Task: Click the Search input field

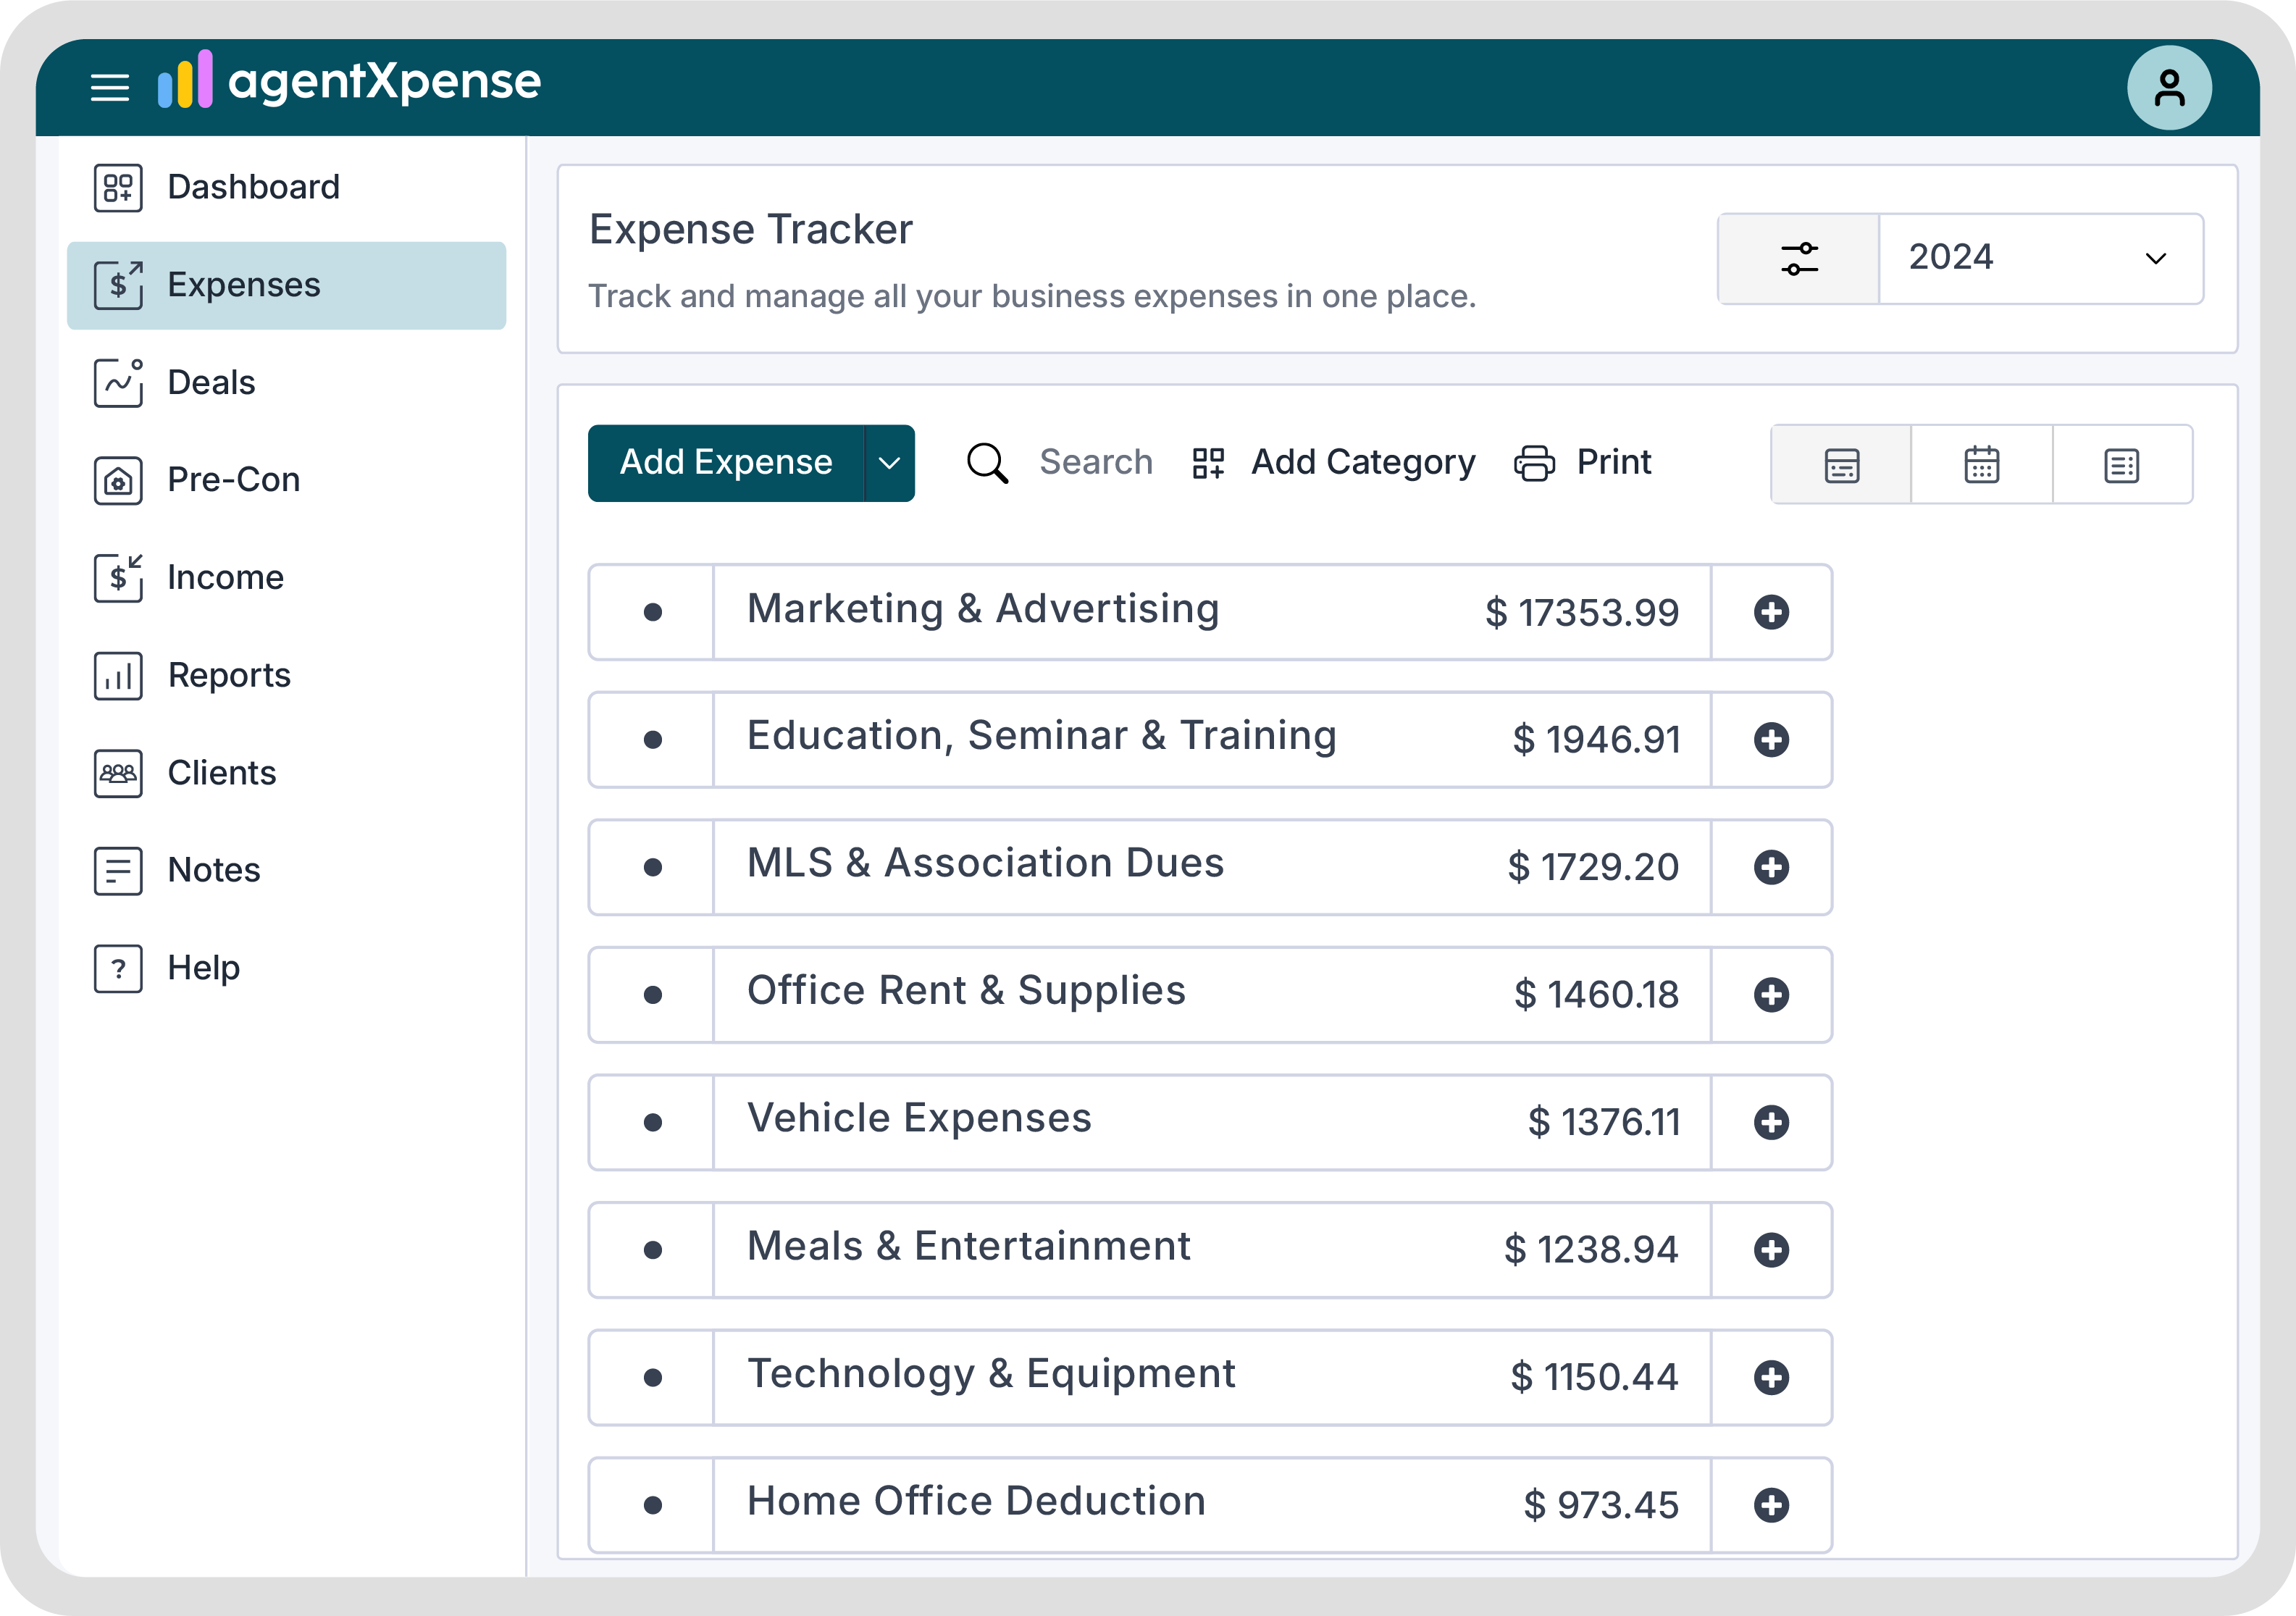Action: point(1096,463)
